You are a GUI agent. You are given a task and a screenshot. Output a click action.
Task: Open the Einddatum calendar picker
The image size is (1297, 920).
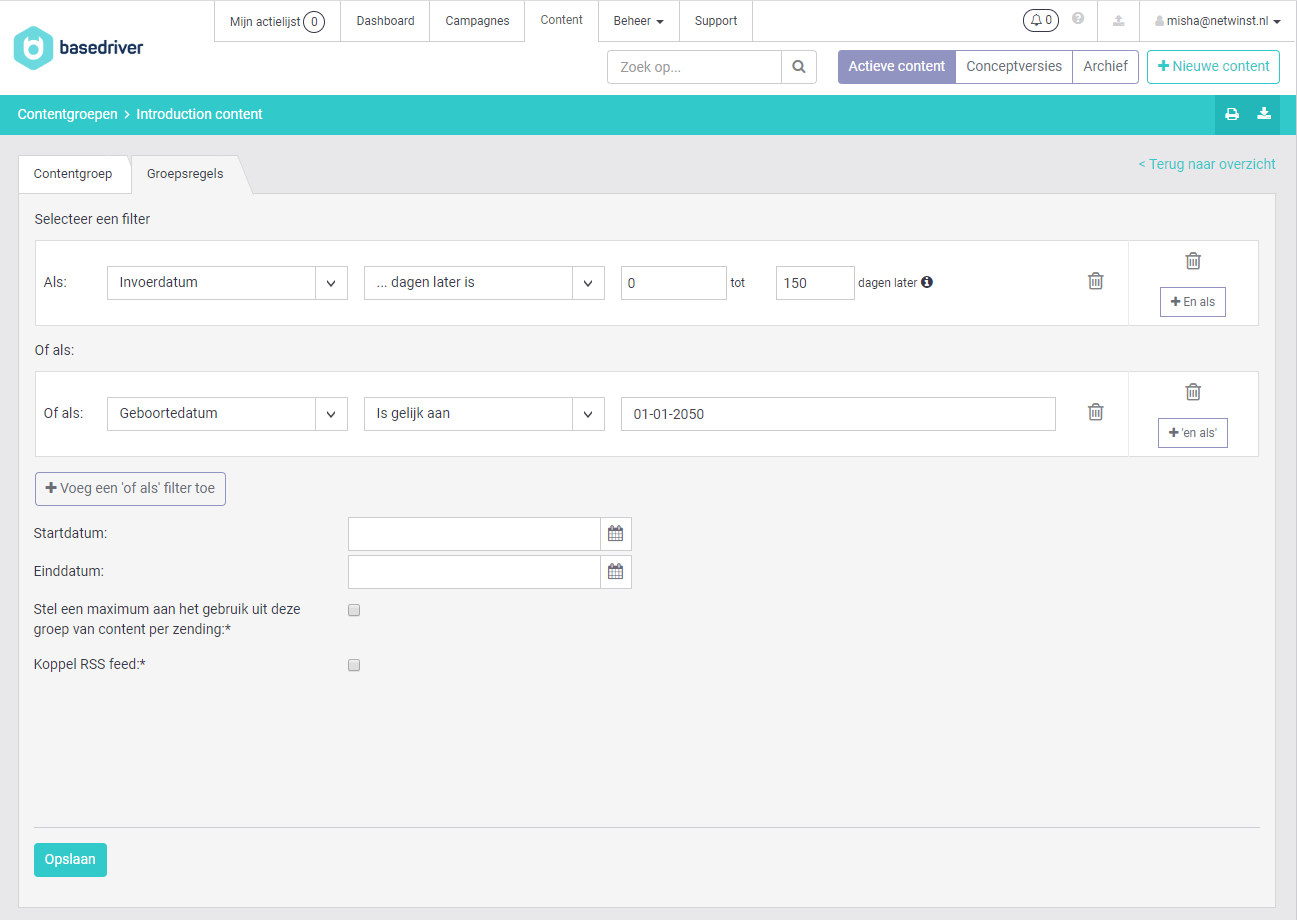[x=616, y=572]
